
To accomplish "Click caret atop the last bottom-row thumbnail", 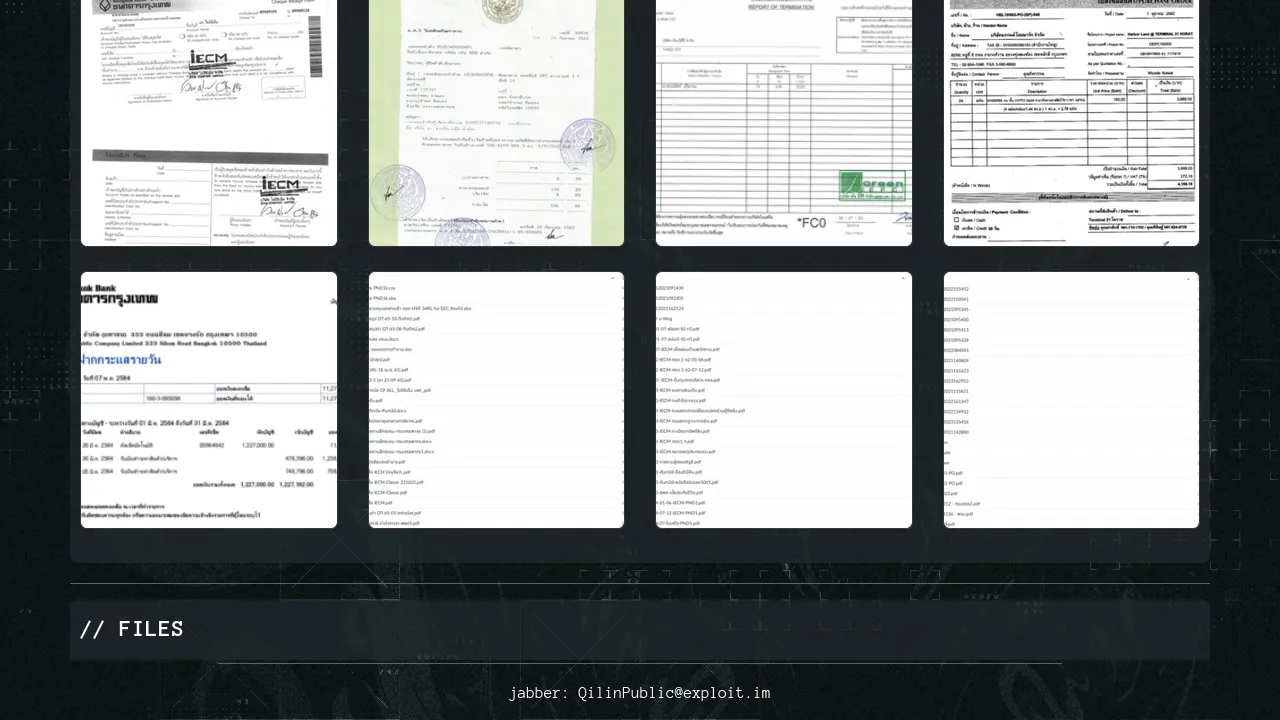I will point(1188,278).
